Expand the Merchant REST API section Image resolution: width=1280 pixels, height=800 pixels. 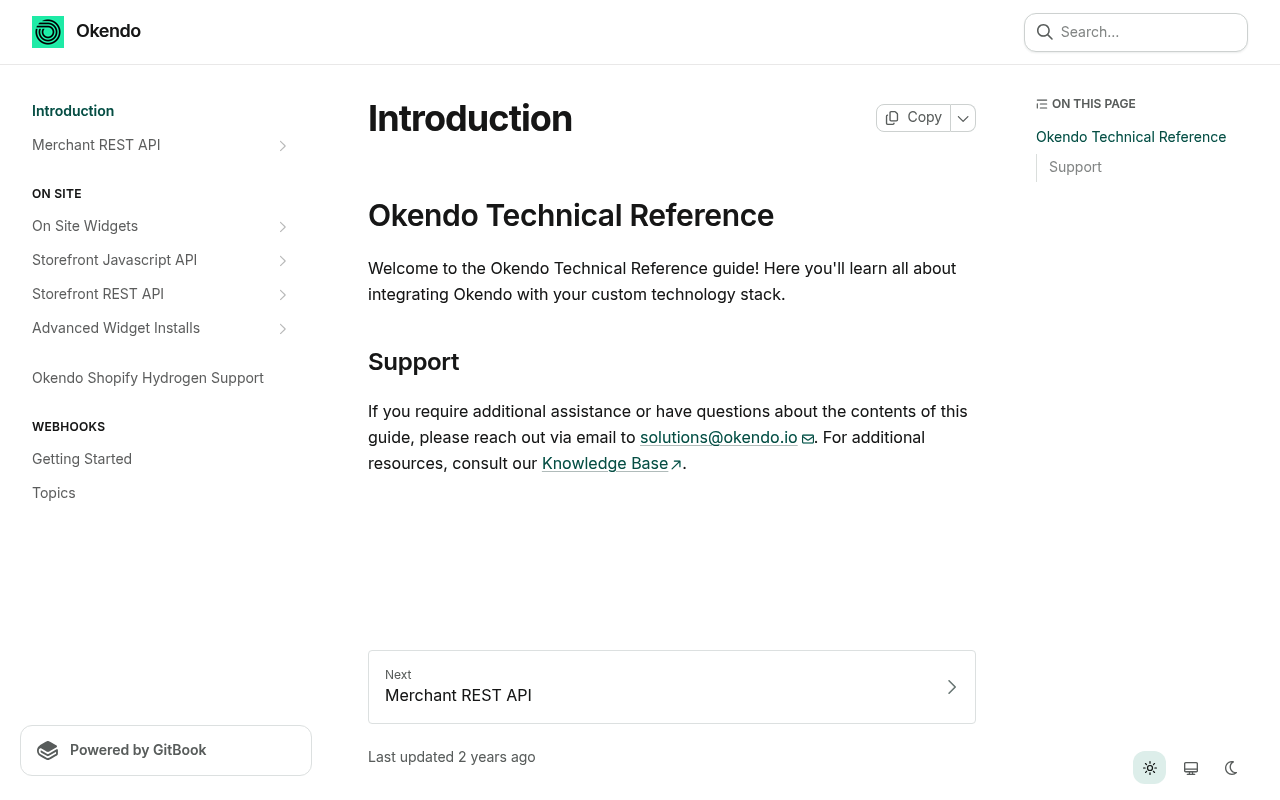(283, 146)
